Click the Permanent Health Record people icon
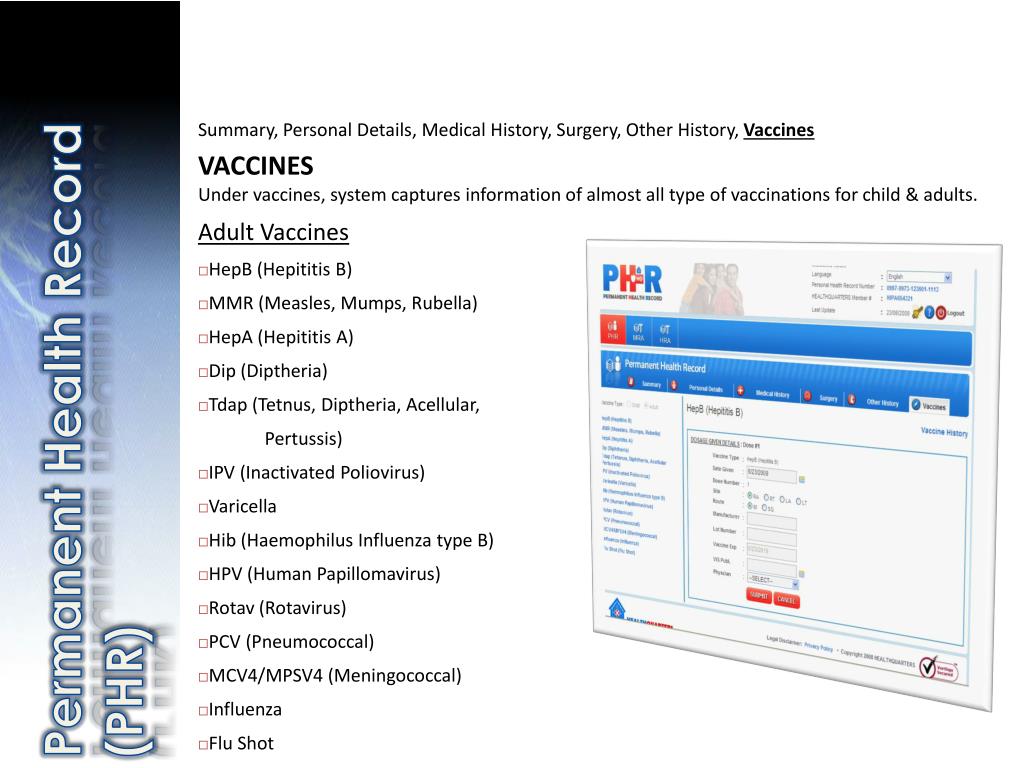 tap(613, 363)
